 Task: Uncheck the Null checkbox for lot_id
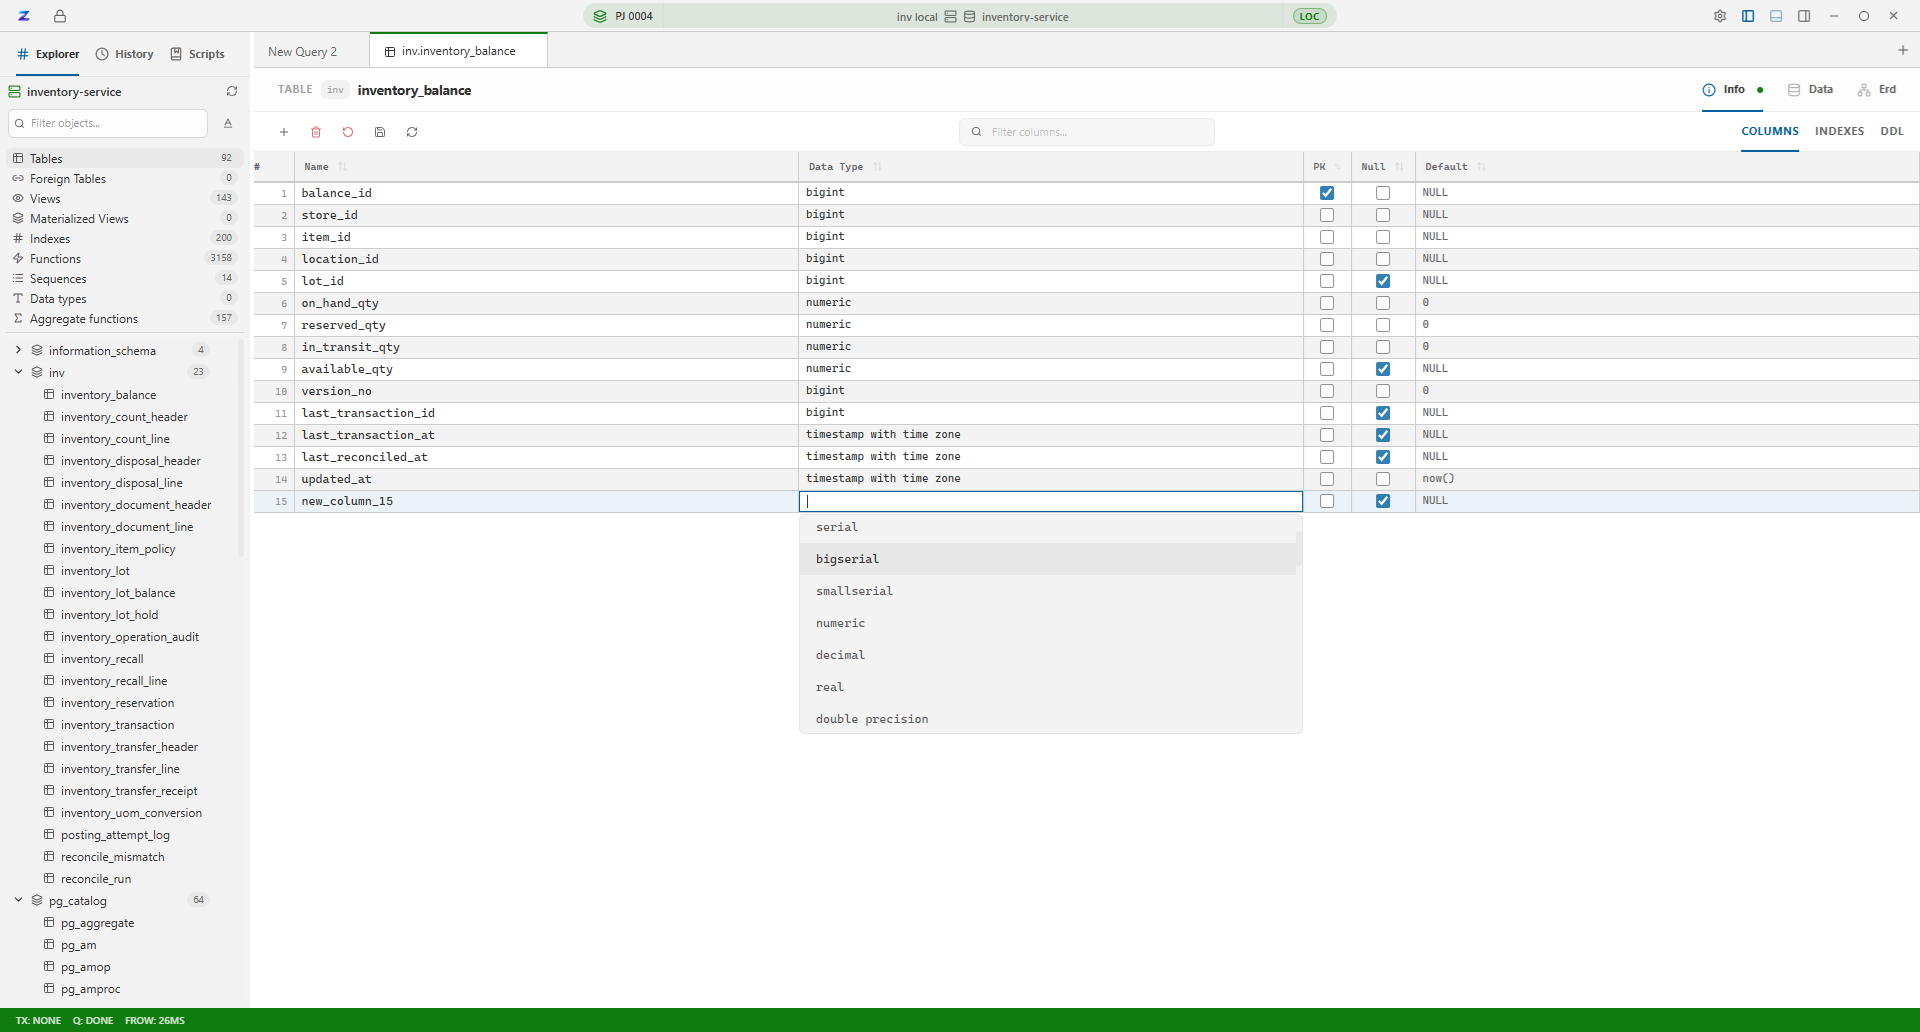1383,281
